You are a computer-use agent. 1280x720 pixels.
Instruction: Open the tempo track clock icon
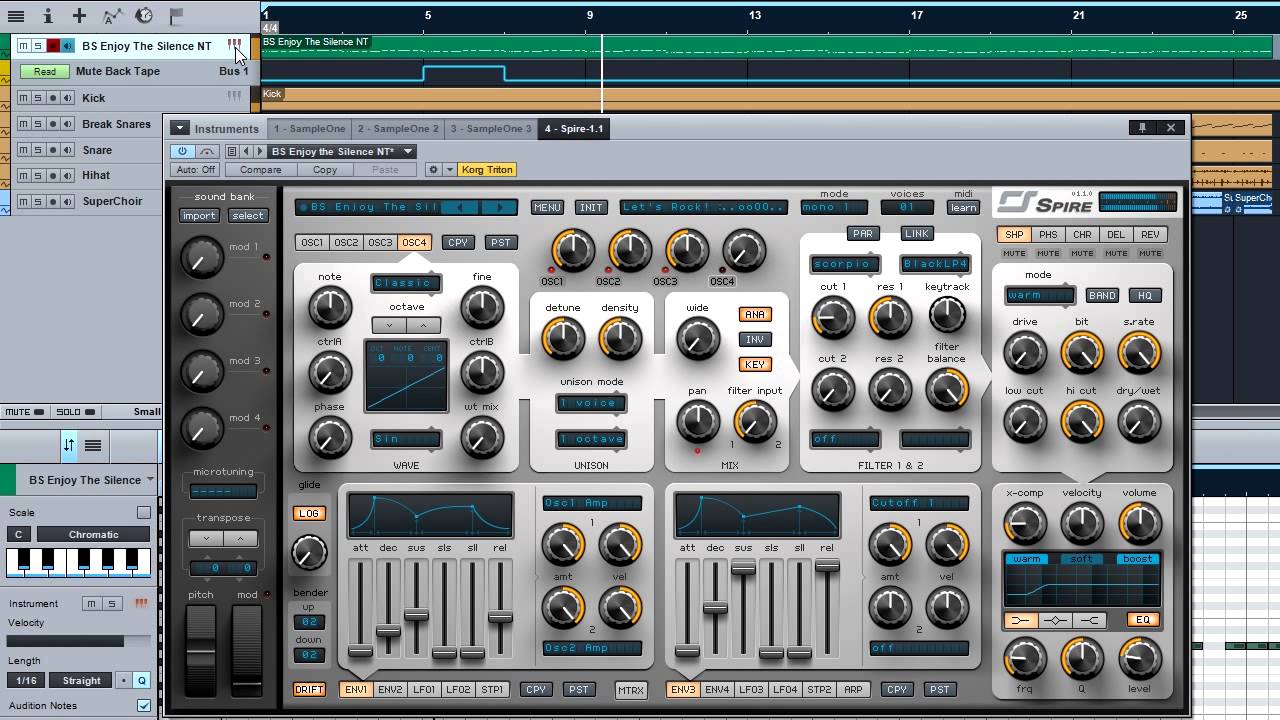pyautogui.click(x=144, y=16)
